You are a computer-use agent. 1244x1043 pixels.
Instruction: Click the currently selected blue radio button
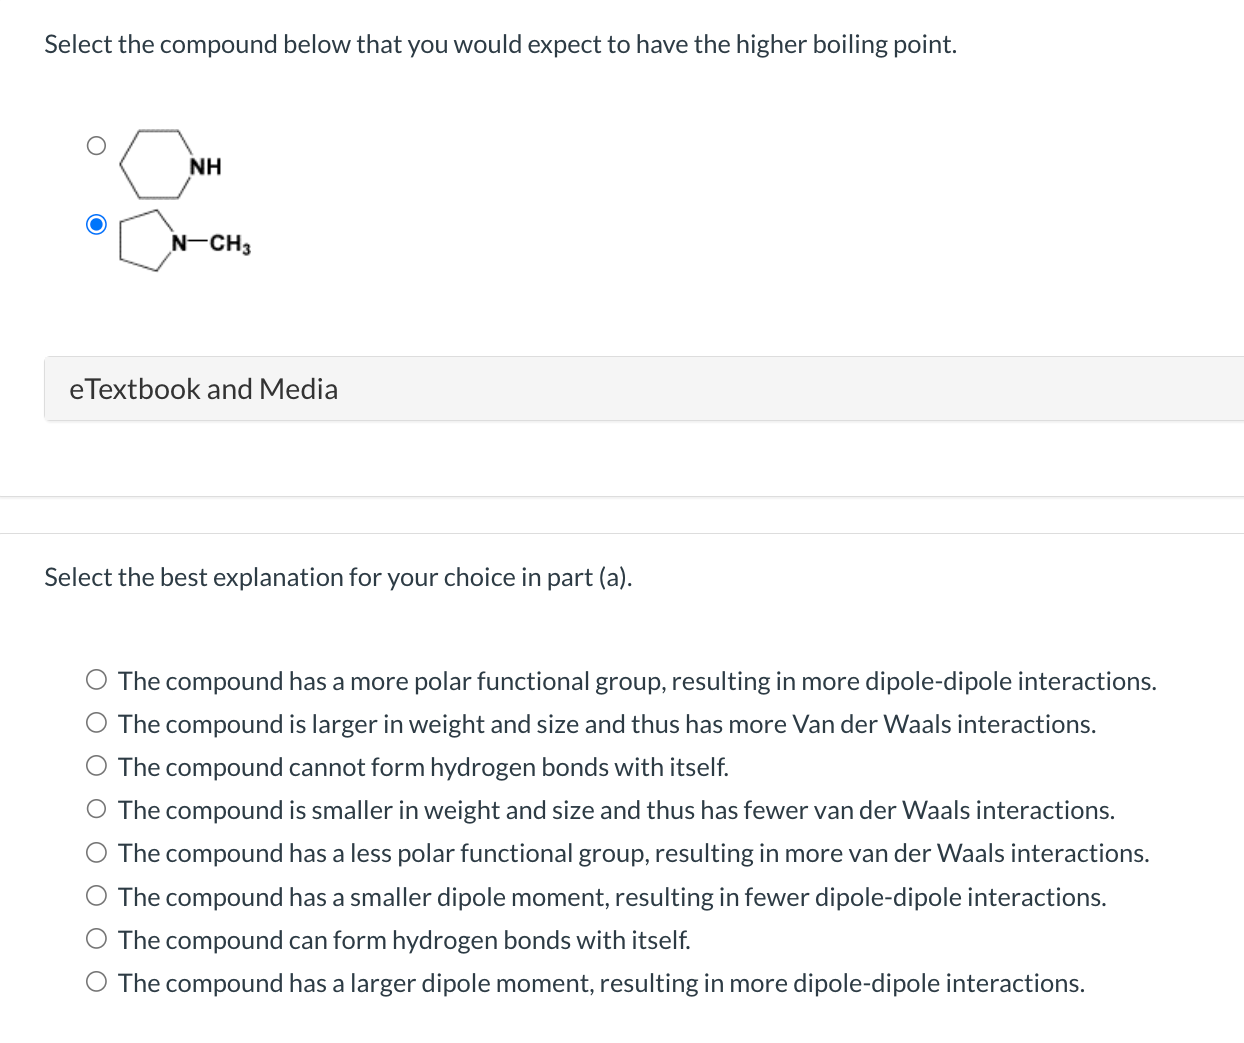click(x=96, y=224)
